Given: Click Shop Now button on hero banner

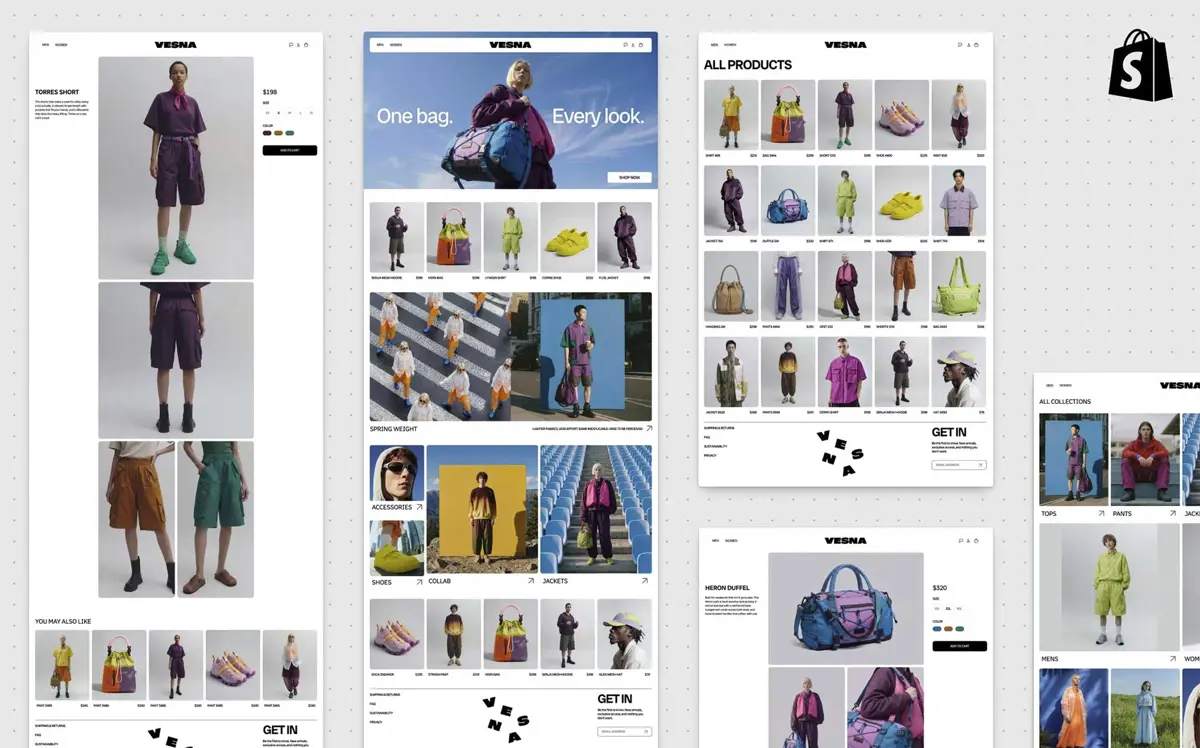Looking at the screenshot, I should pyautogui.click(x=629, y=177).
